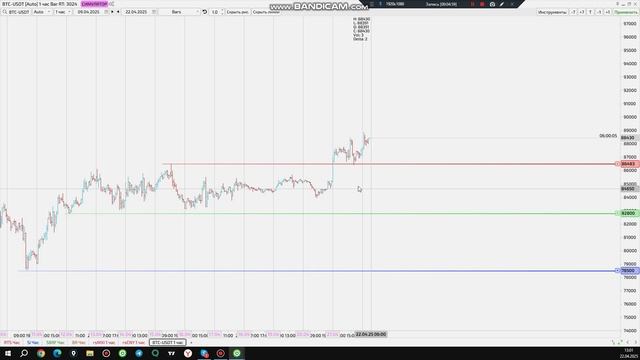Select the blue 78500 level handle

point(628,271)
